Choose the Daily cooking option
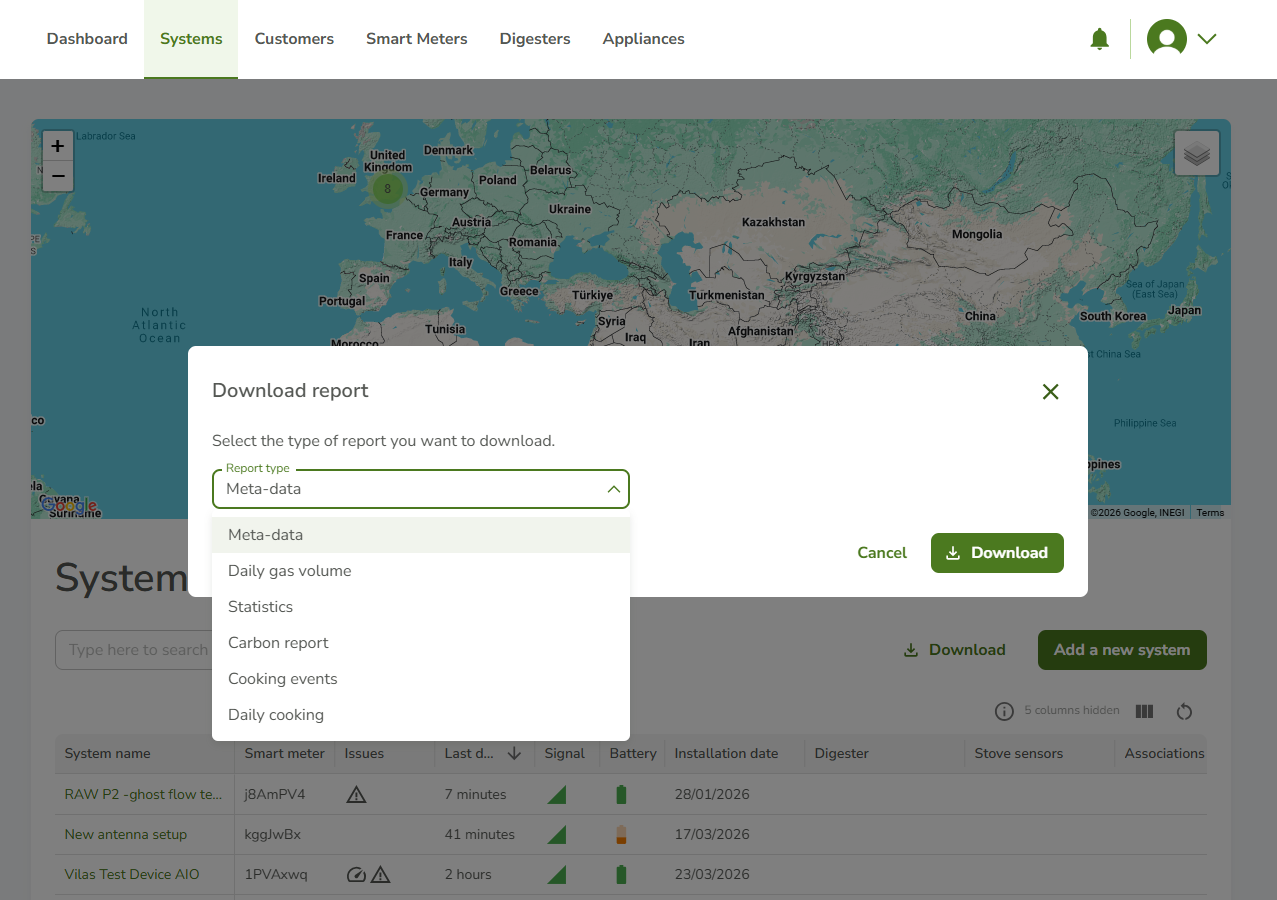Viewport: 1277px width, 900px height. [275, 715]
